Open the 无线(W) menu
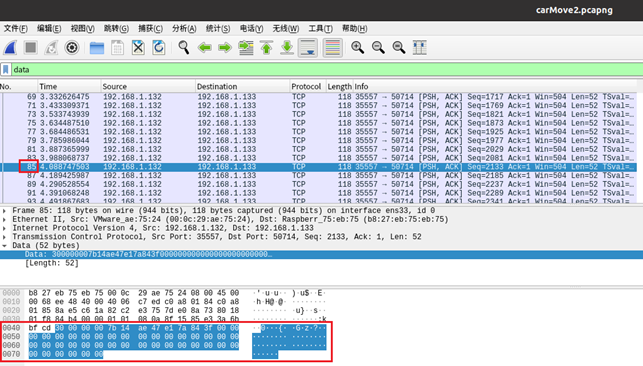Viewport: 643px width, 366px height. pyautogui.click(x=285, y=28)
